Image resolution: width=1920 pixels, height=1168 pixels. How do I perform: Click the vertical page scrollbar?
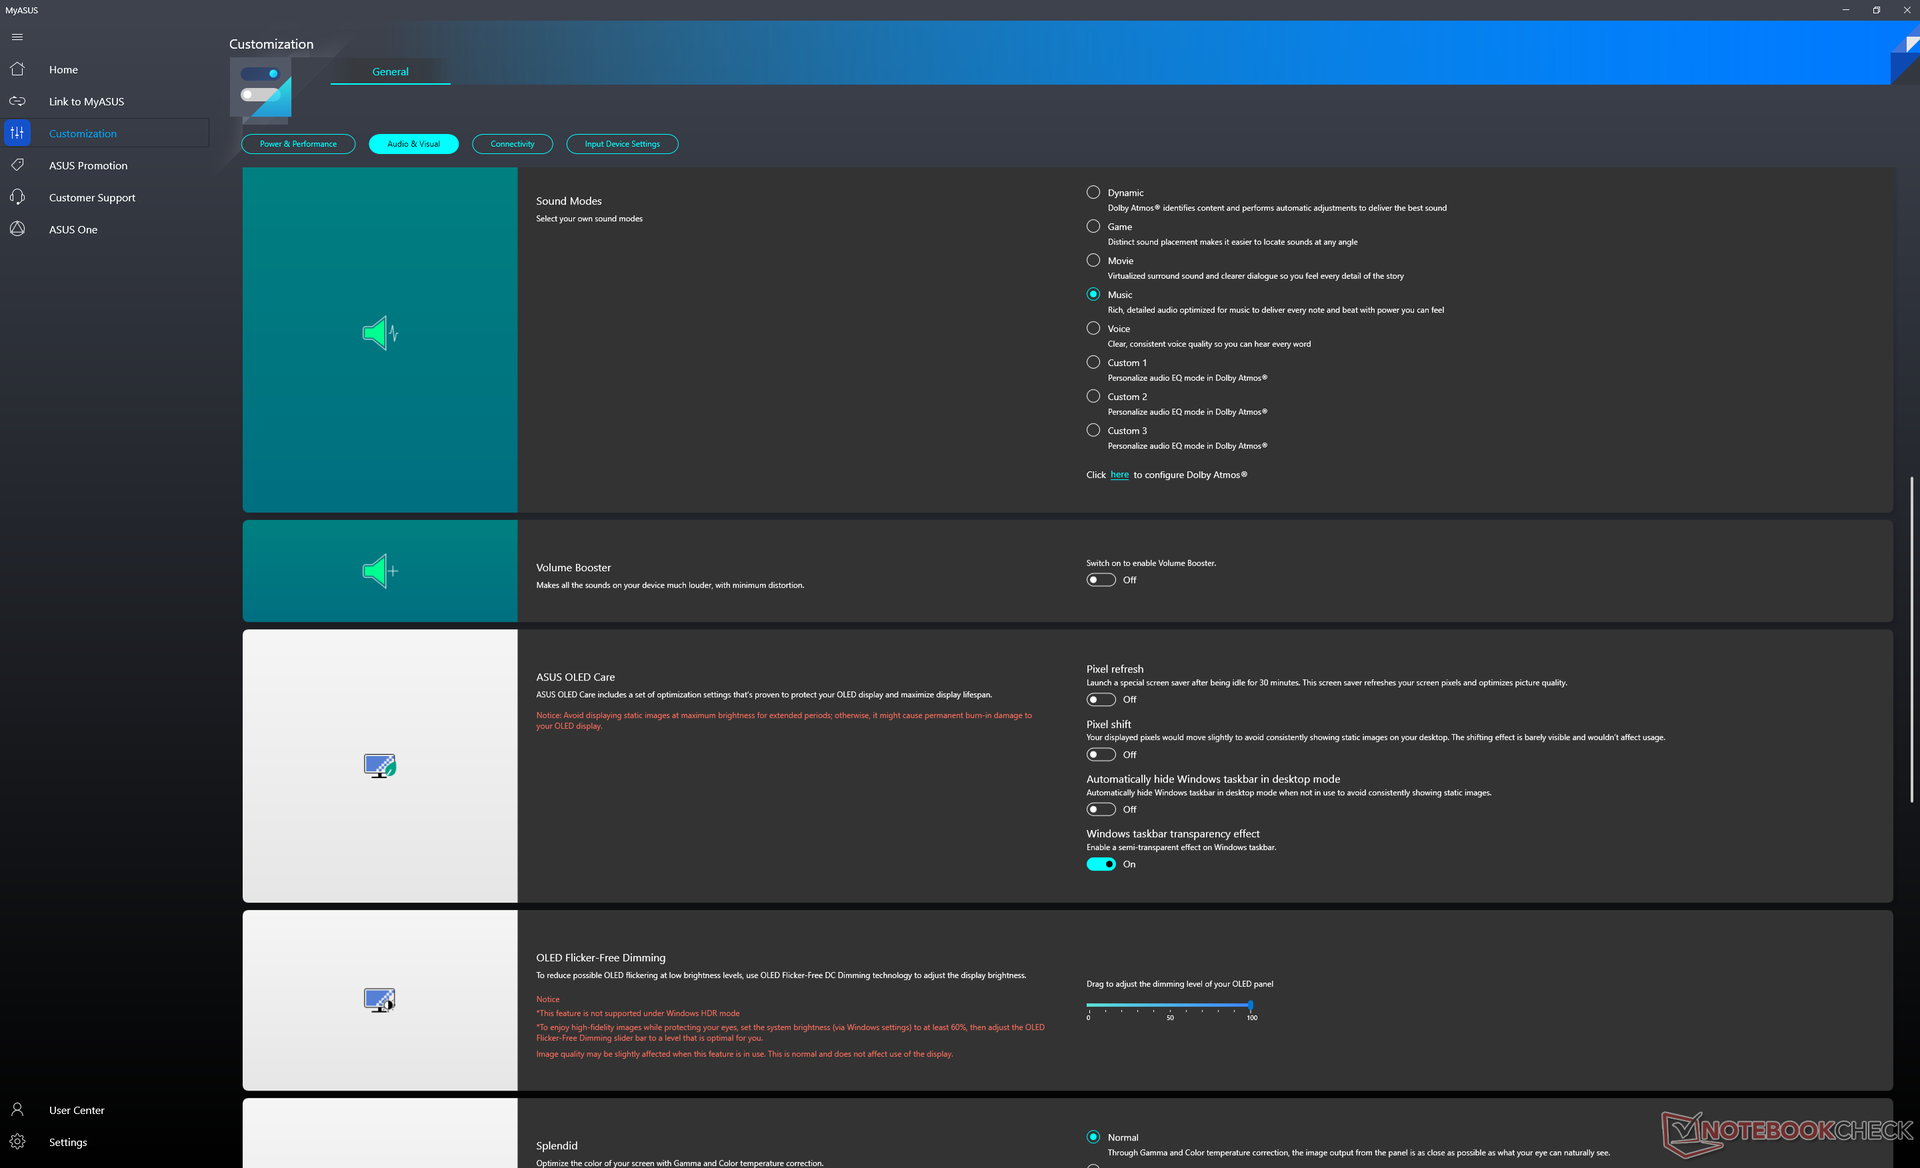coord(1911,640)
